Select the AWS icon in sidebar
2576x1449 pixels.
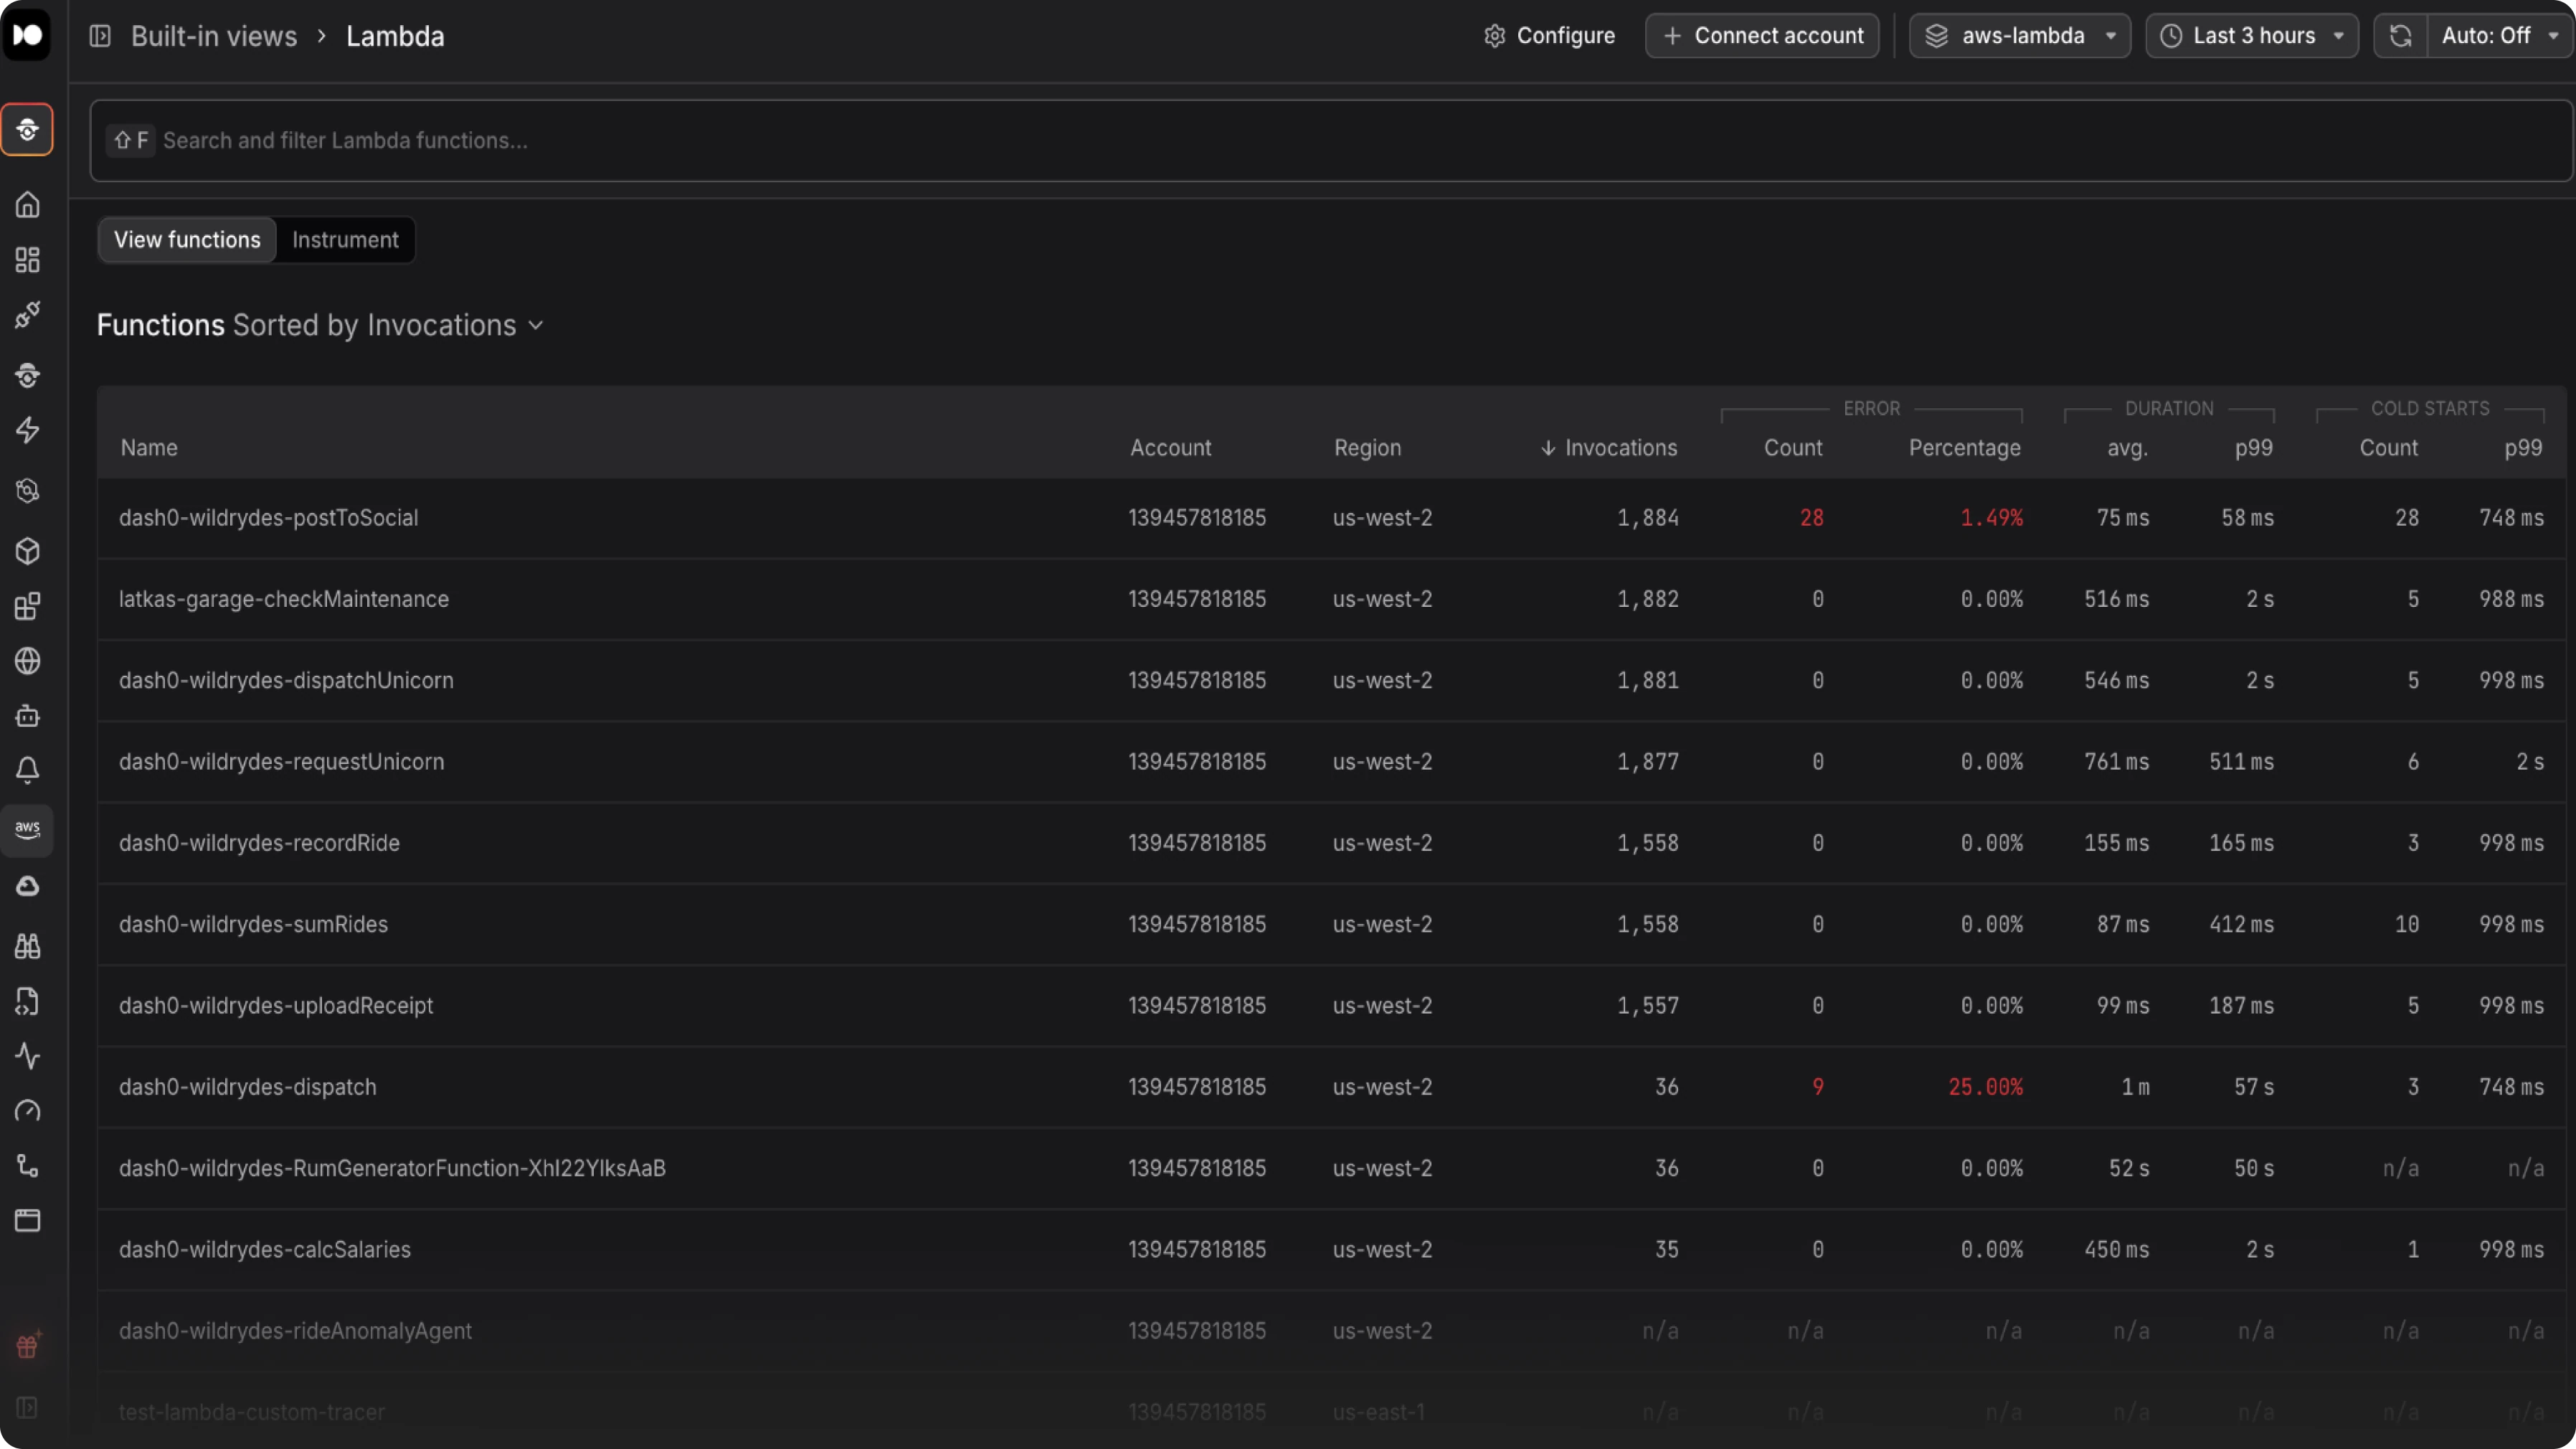27,829
